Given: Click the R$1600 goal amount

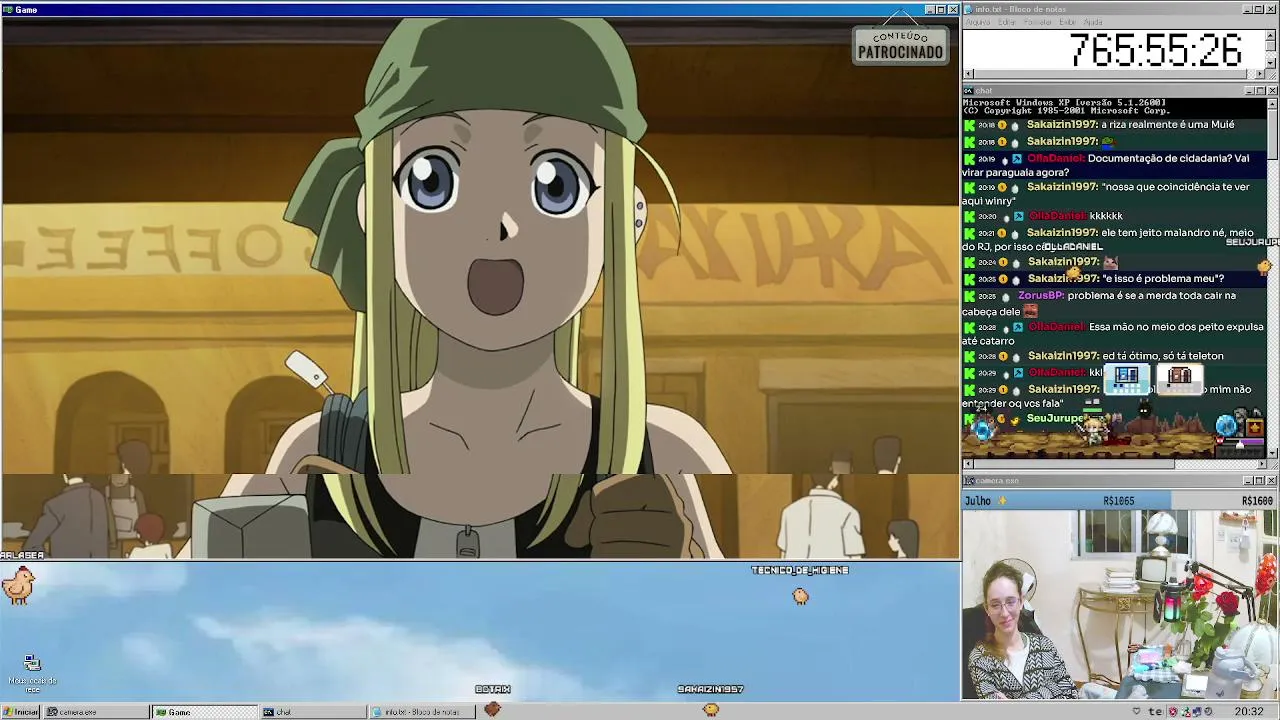Looking at the screenshot, I should (1258, 501).
